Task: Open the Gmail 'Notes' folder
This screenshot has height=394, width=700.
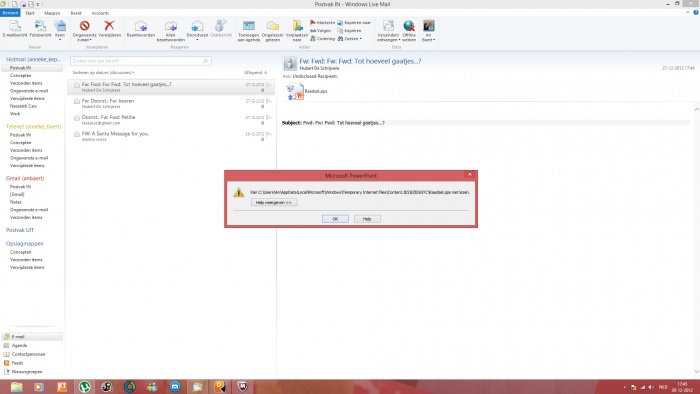Action: click(x=16, y=202)
